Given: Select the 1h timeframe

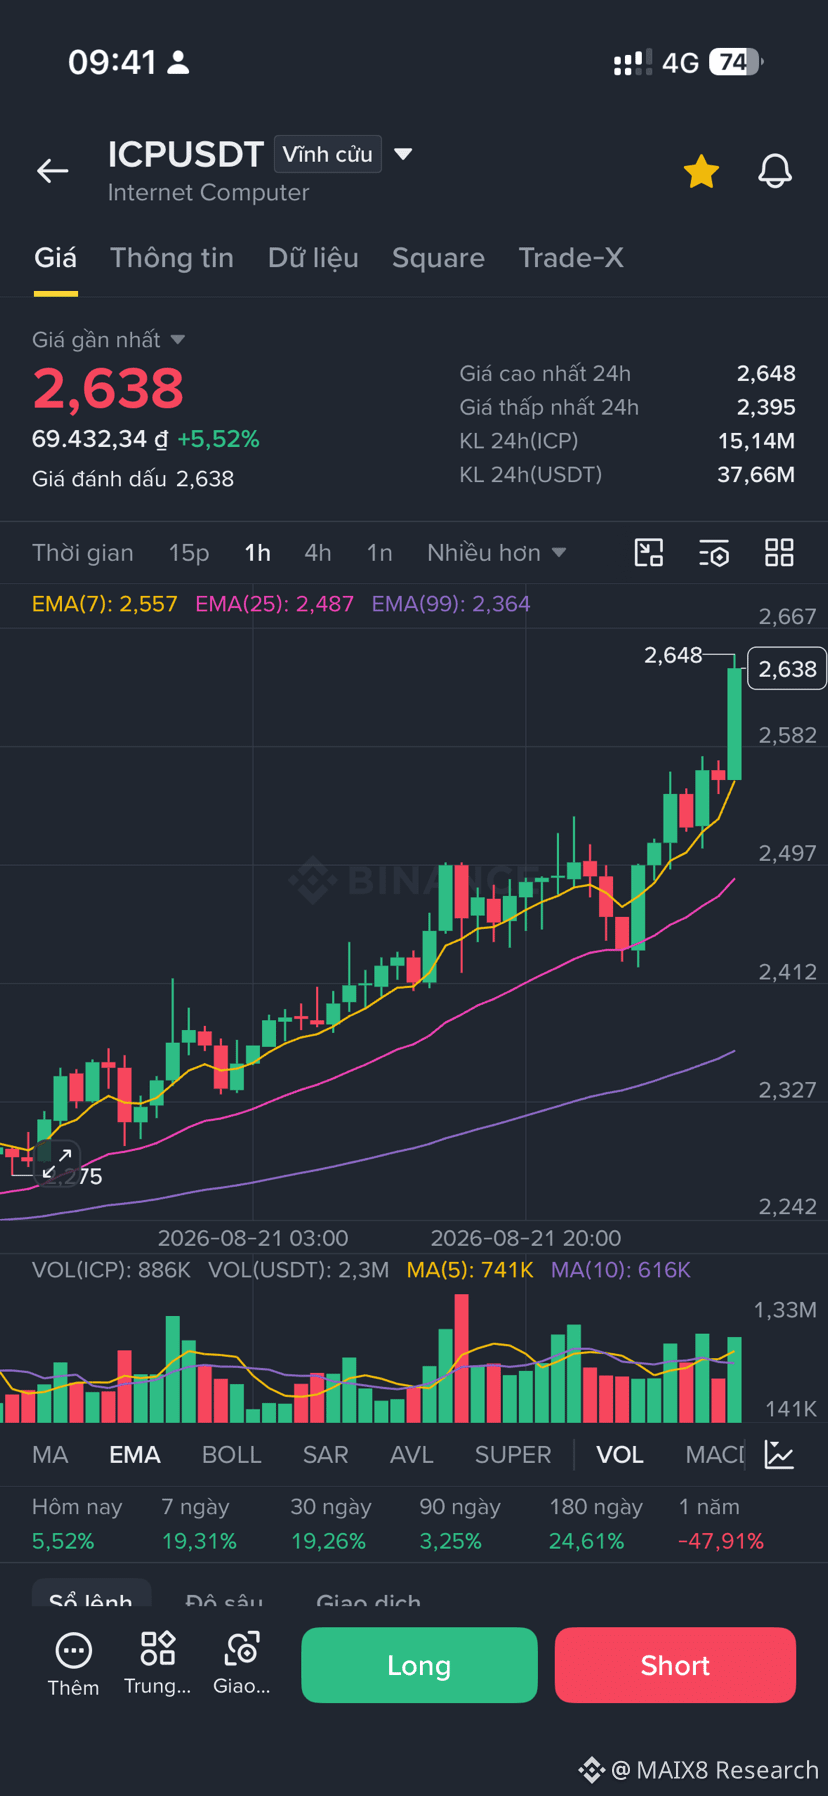Looking at the screenshot, I should coord(257,553).
